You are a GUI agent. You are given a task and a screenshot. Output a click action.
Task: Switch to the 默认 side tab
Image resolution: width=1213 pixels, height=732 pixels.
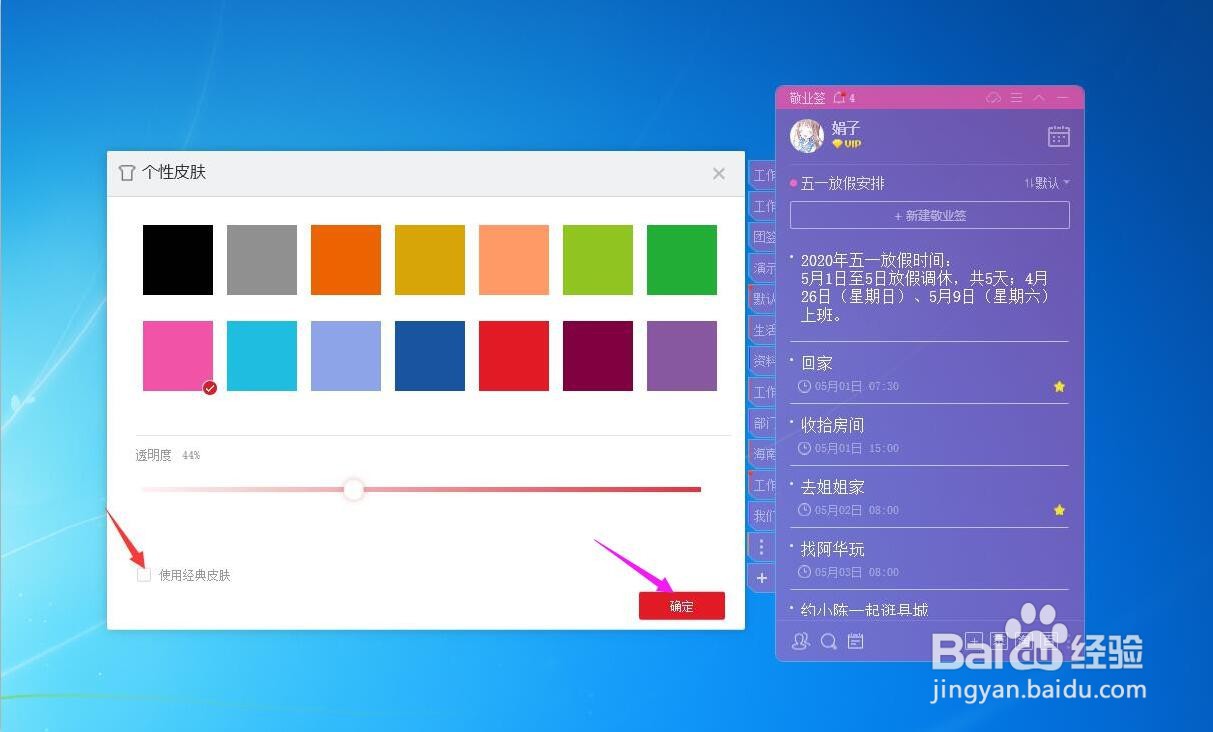tap(762, 299)
